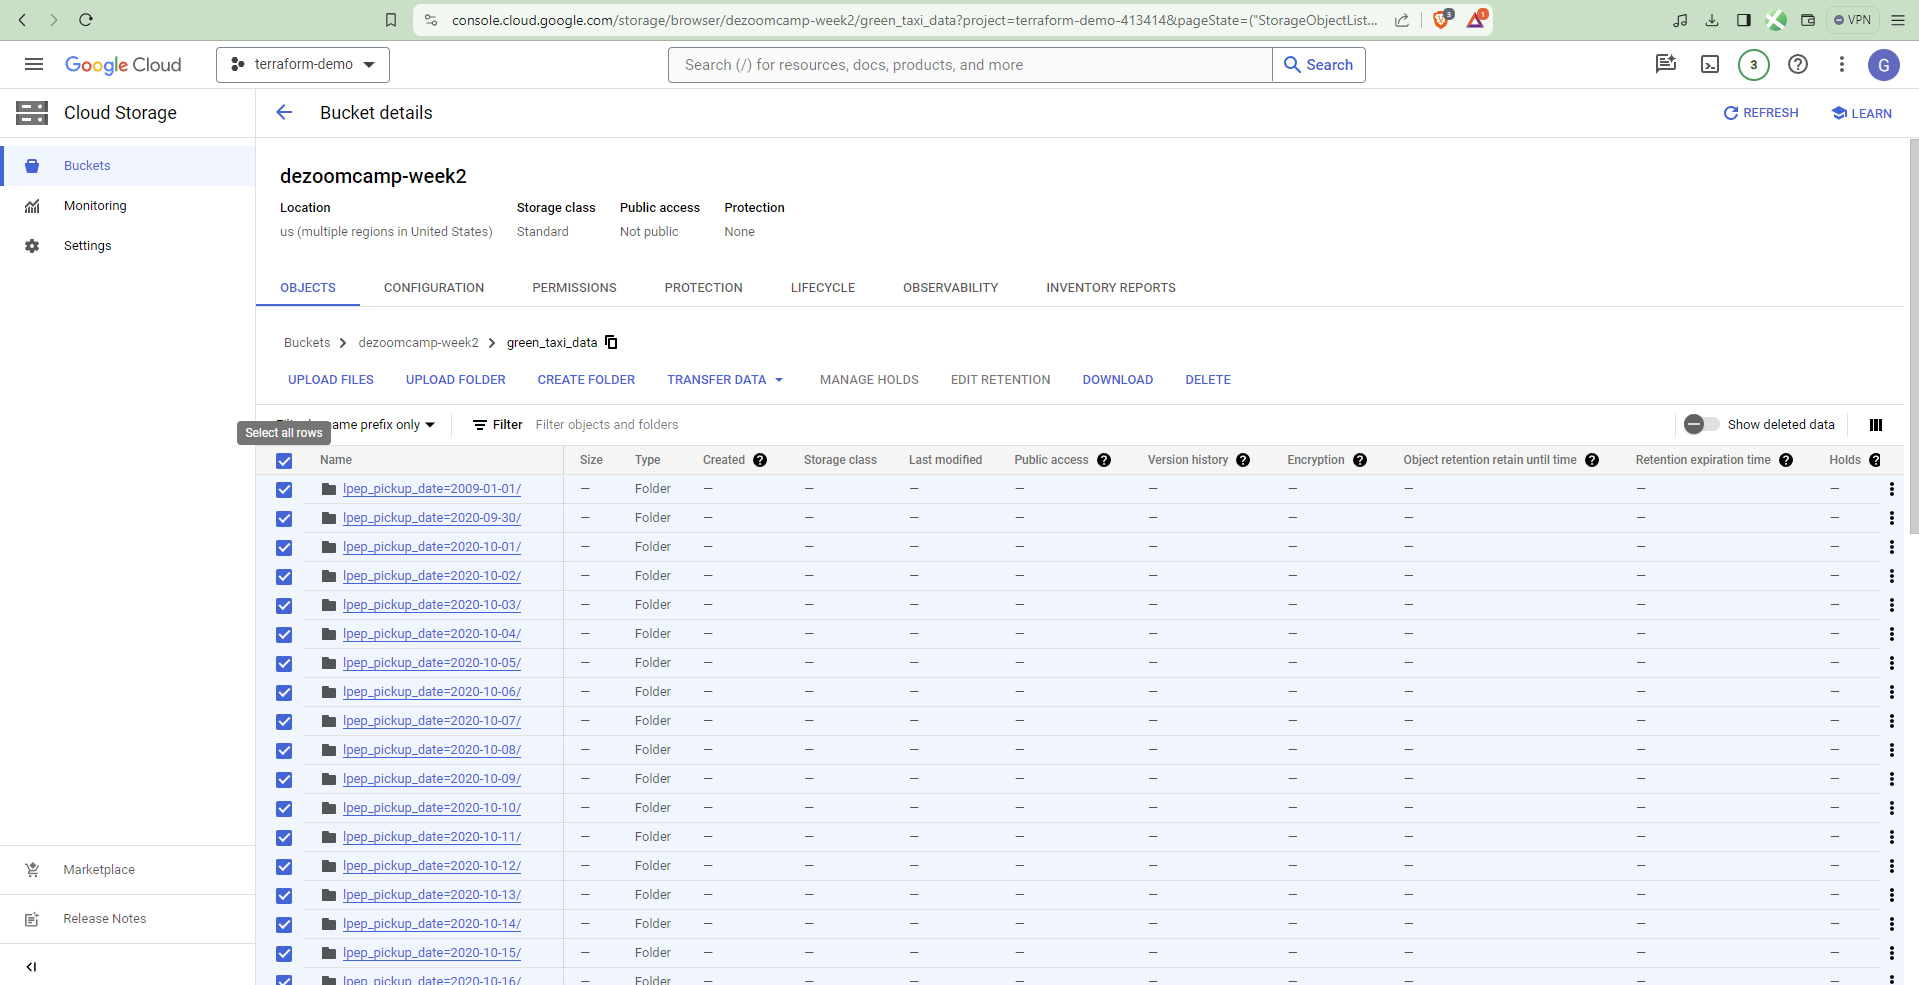The image size is (1919, 985).
Task: Show help for the Encryption column
Action: [1360, 460]
